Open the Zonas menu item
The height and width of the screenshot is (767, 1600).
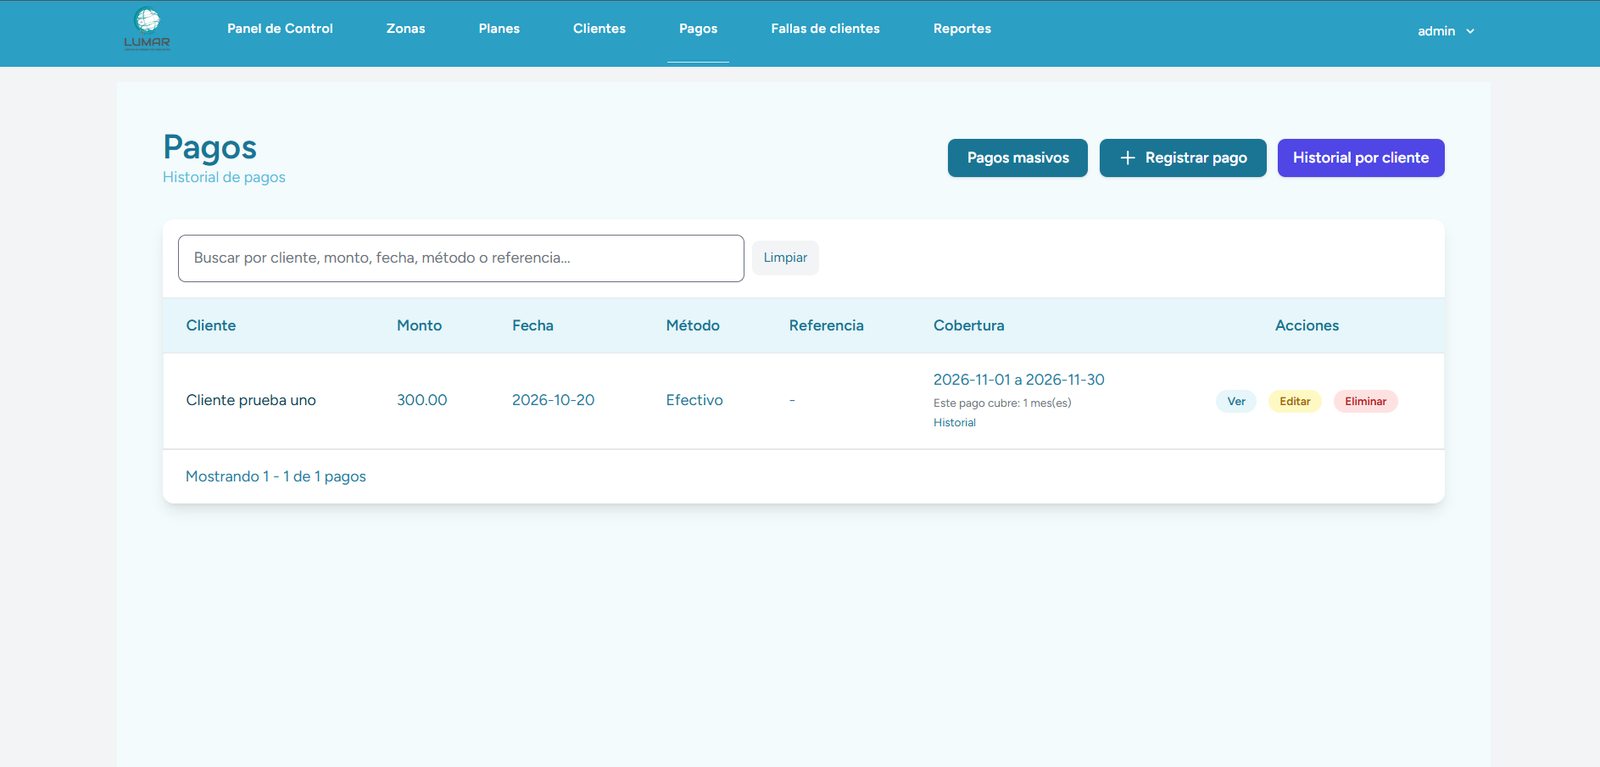pyautogui.click(x=406, y=29)
